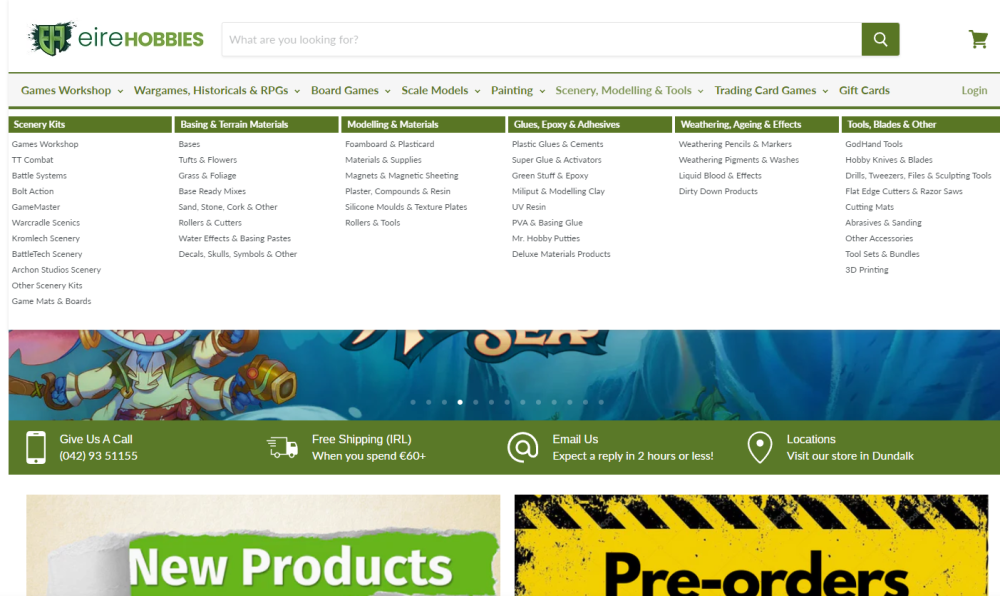
Task: Select Trading Card Games in the navigation
Action: (x=765, y=90)
